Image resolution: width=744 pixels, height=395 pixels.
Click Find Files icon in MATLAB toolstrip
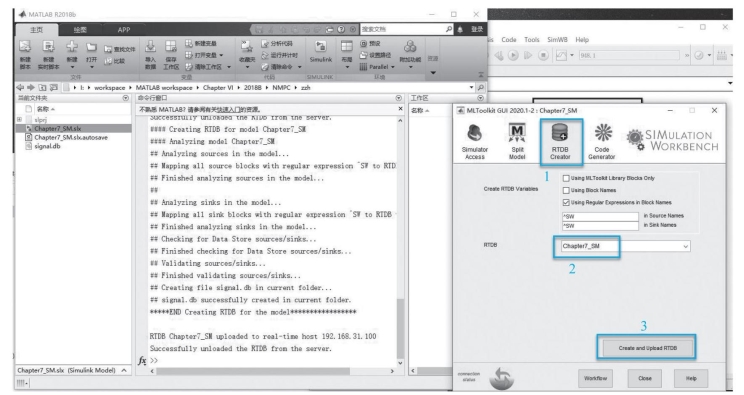click(108, 49)
